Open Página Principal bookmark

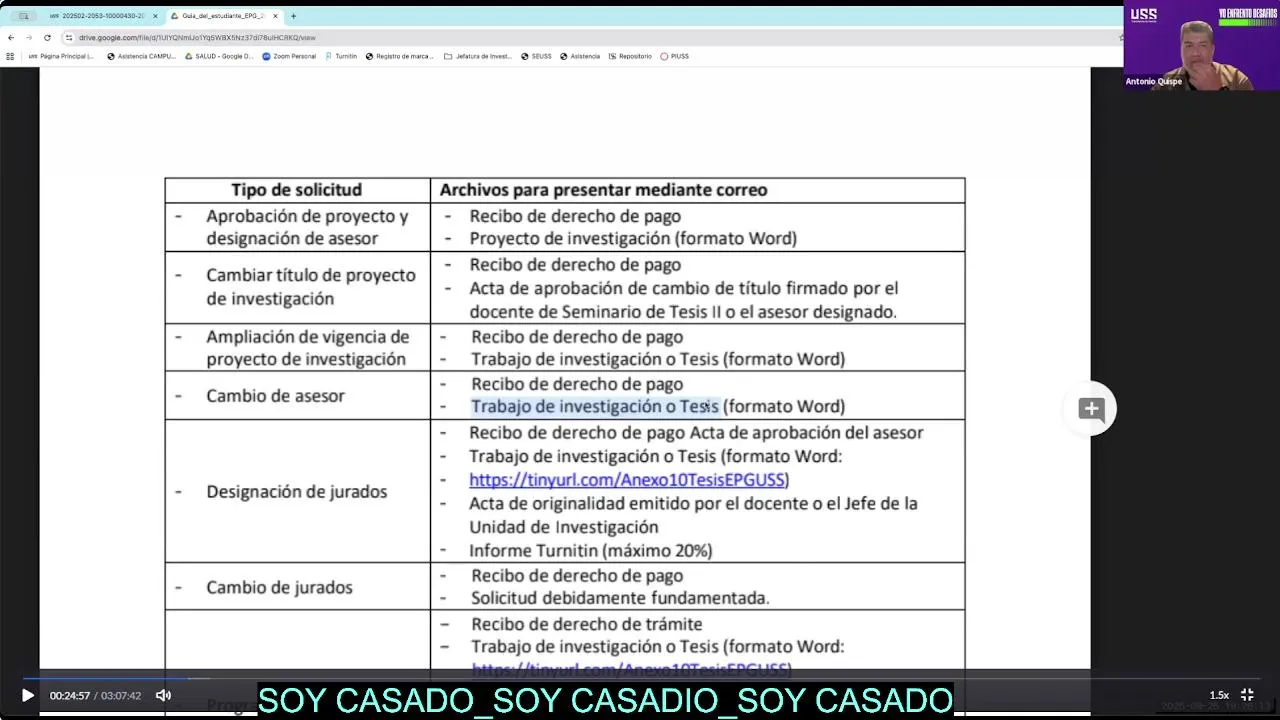pos(61,56)
